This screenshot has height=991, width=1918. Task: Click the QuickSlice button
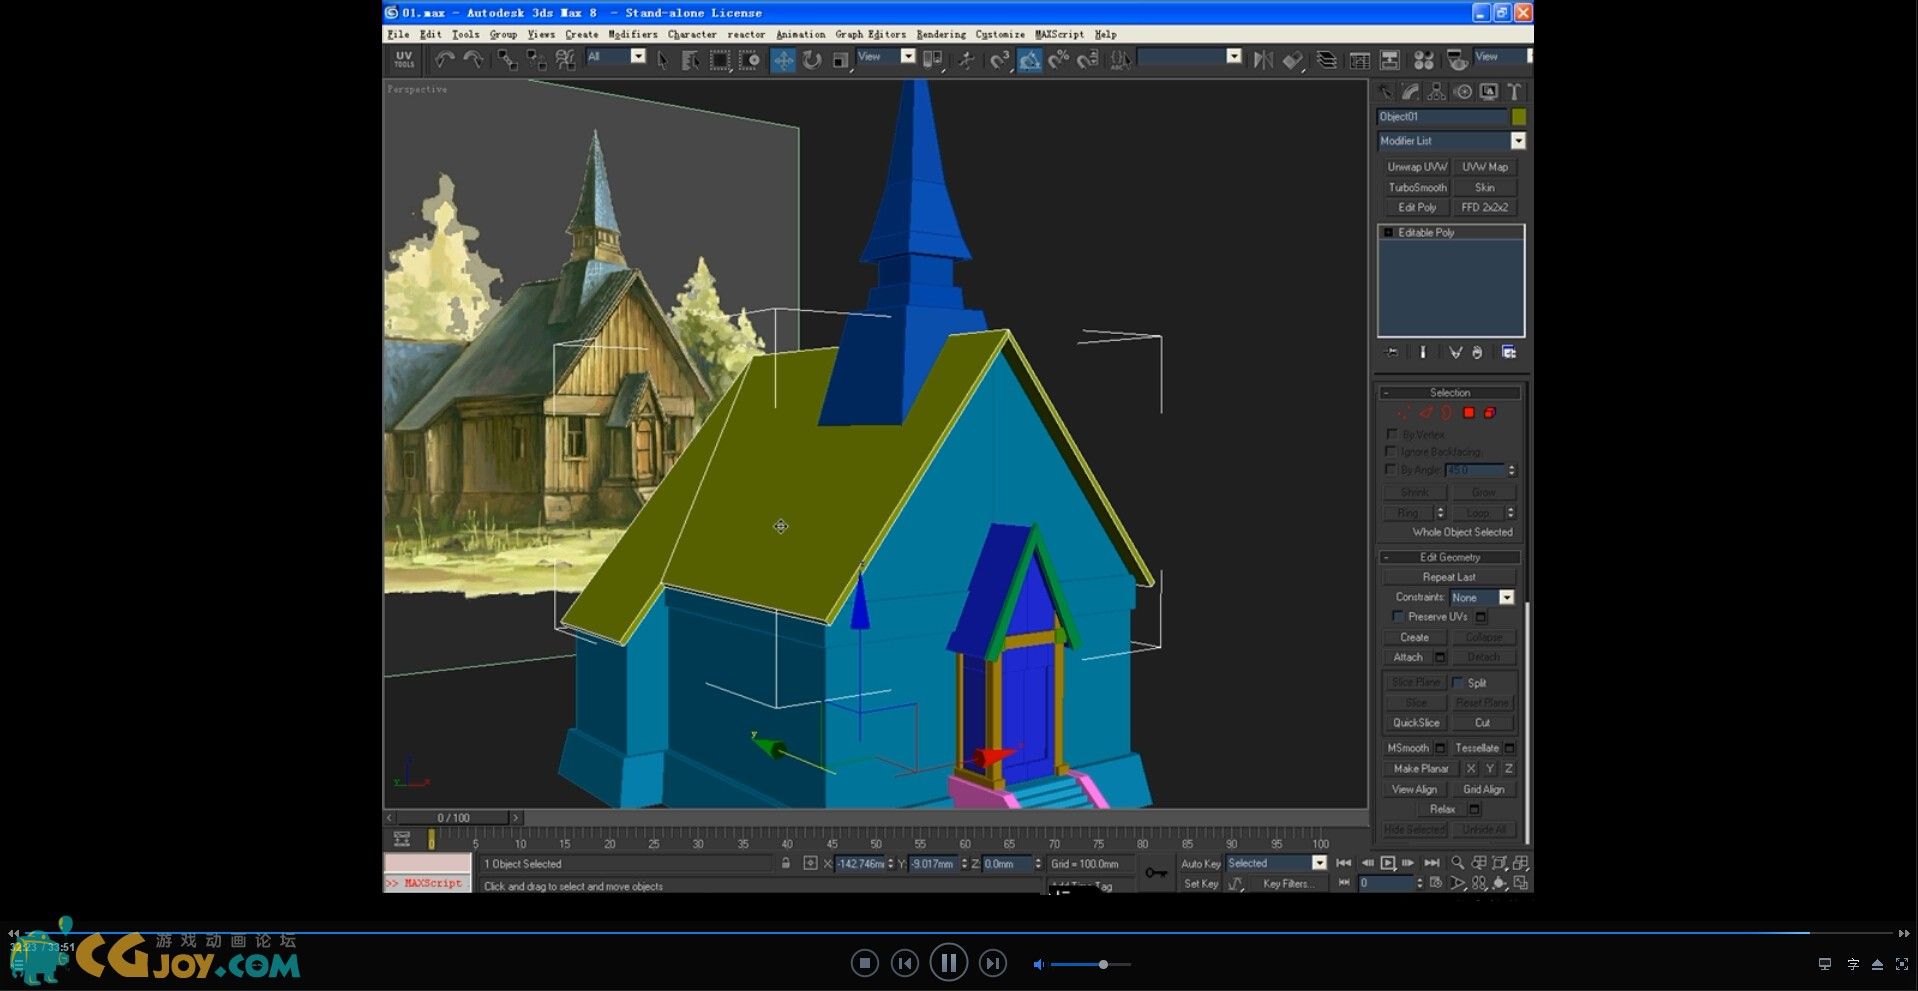(x=1416, y=722)
